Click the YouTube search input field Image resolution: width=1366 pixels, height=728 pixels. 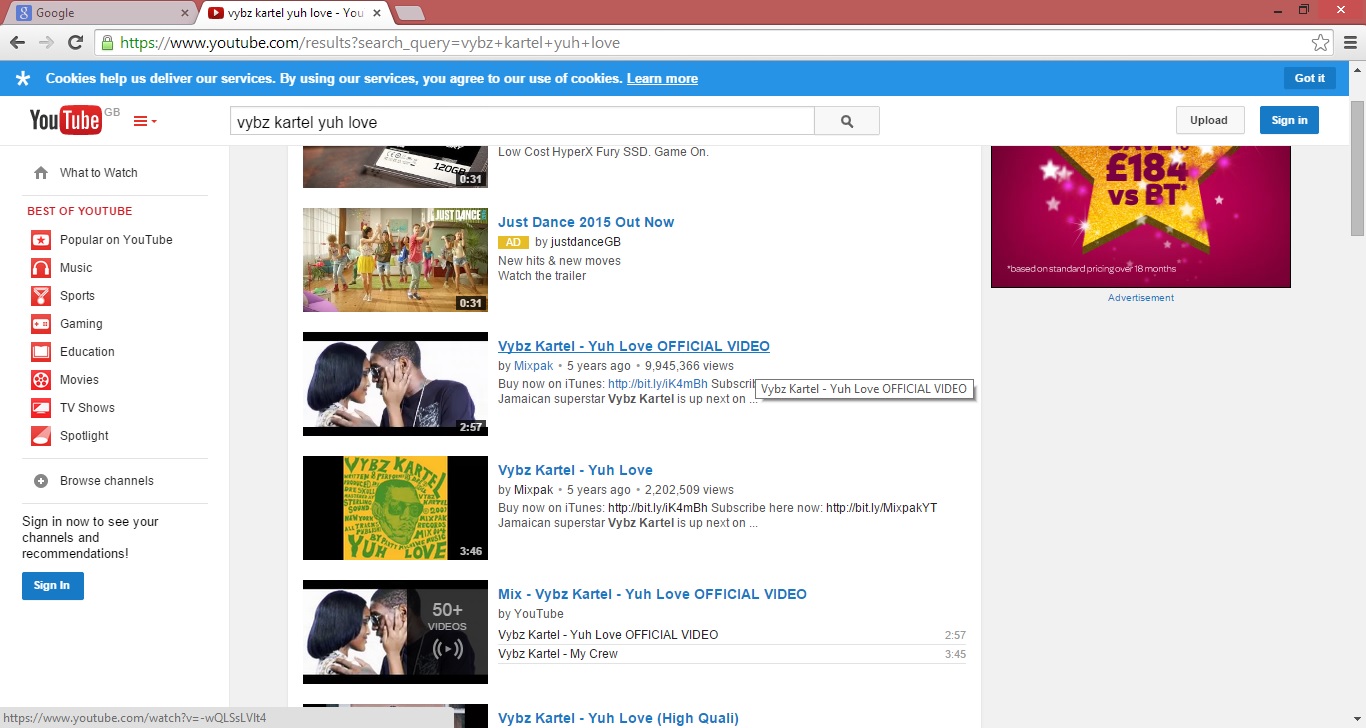click(x=522, y=122)
